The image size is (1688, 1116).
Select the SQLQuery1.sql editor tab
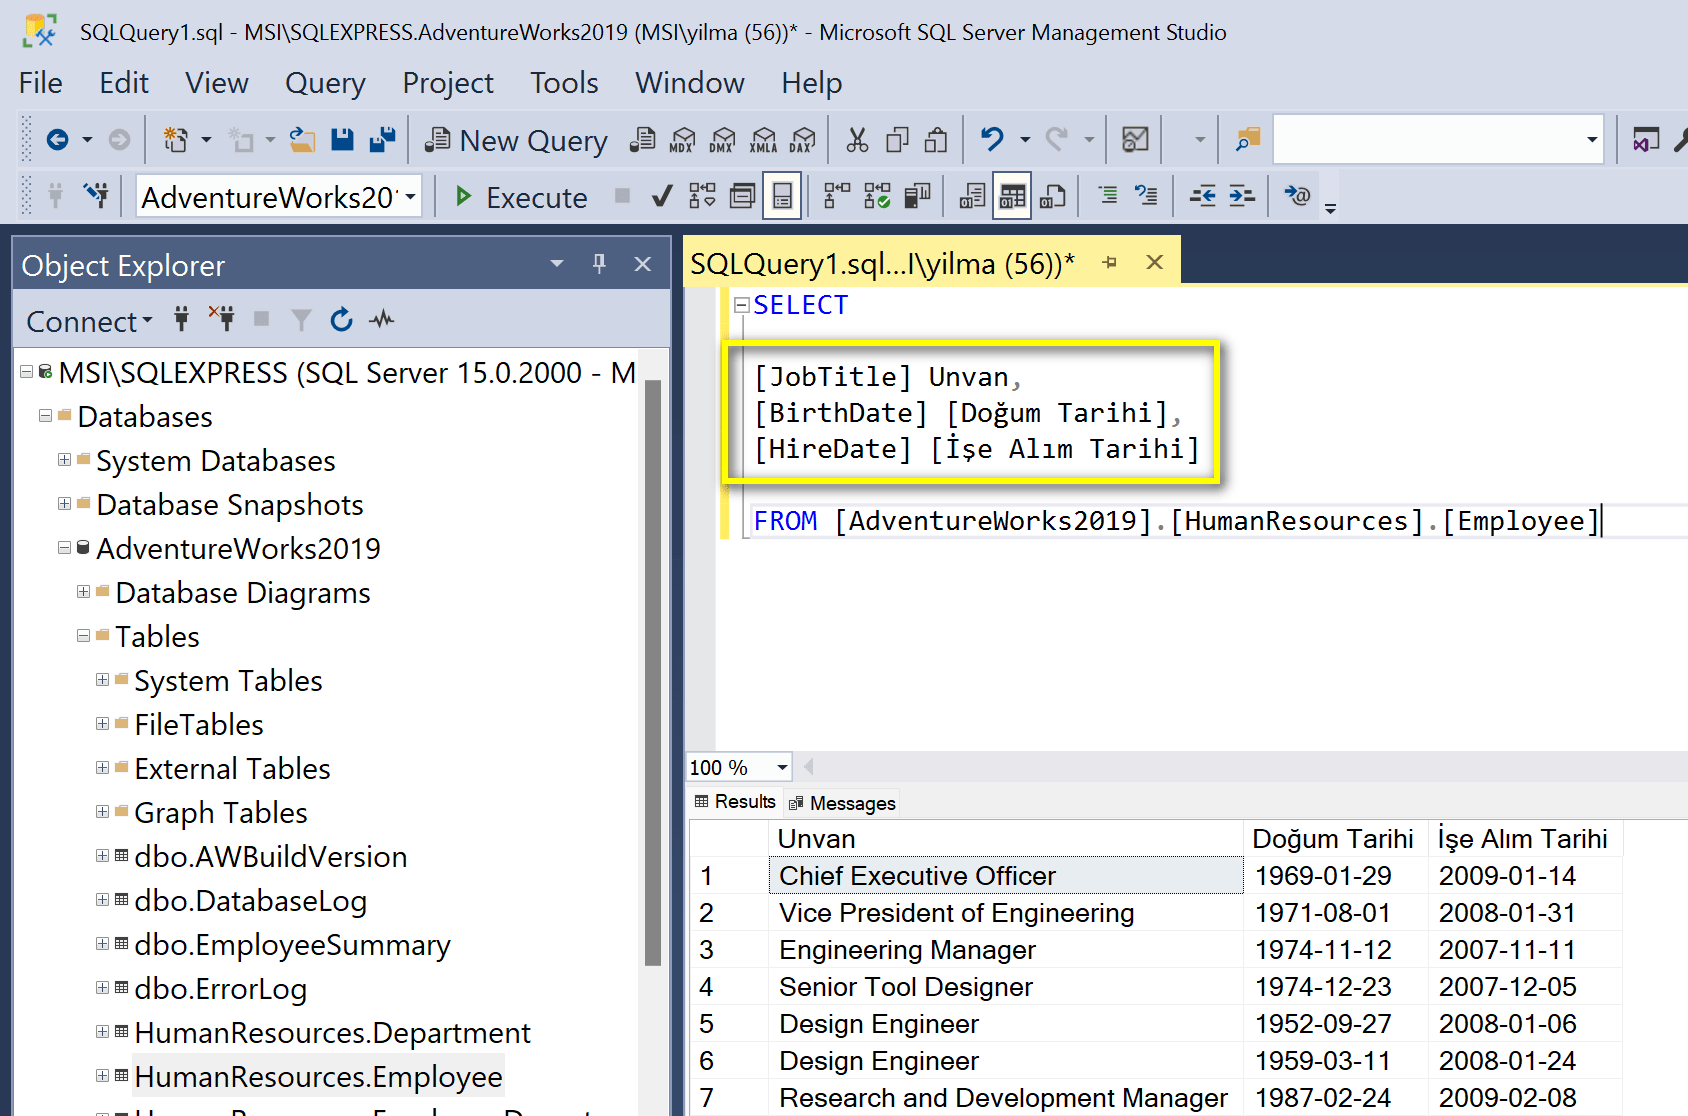coord(882,264)
